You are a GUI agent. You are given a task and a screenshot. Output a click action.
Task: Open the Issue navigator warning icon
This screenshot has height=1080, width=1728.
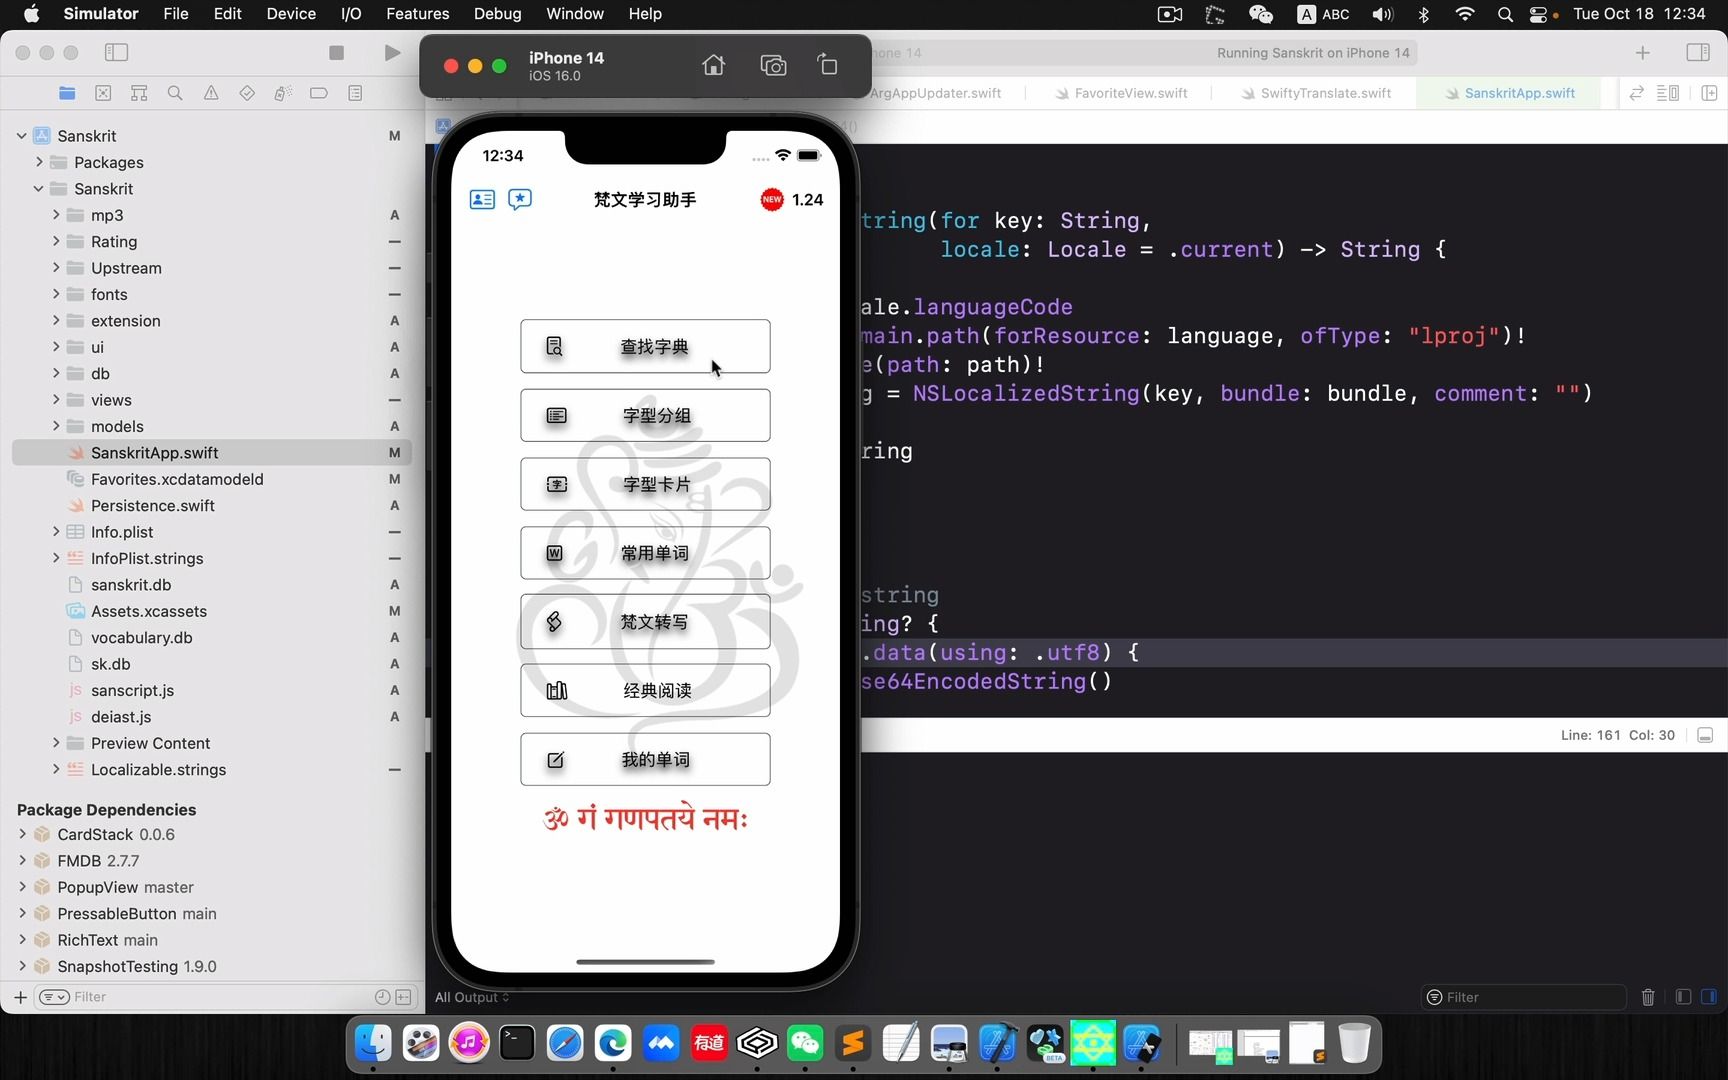211,93
